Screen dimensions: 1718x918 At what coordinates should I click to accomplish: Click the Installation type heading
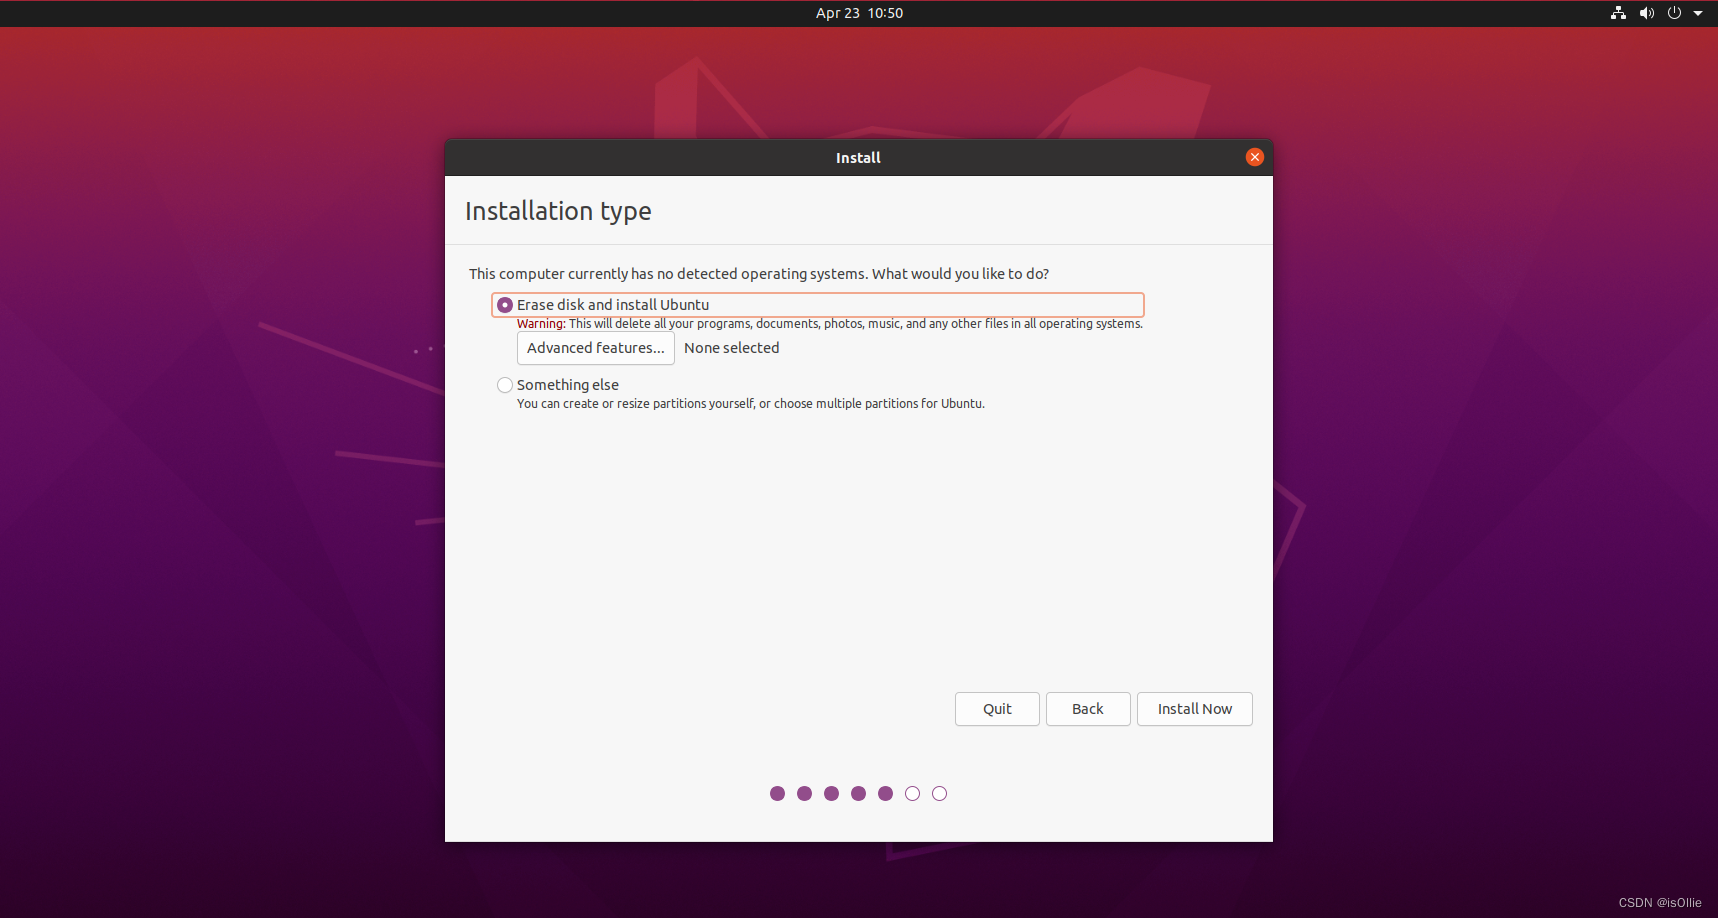(x=558, y=211)
